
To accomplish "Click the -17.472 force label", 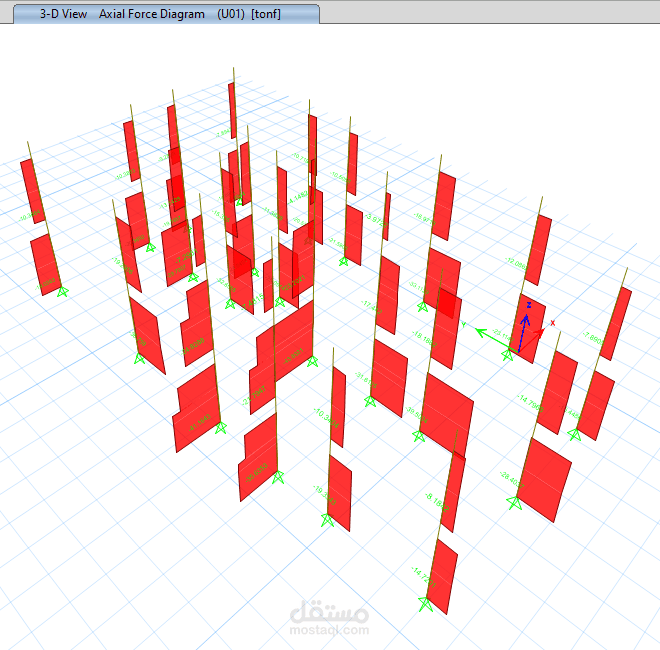I will 372,307.
